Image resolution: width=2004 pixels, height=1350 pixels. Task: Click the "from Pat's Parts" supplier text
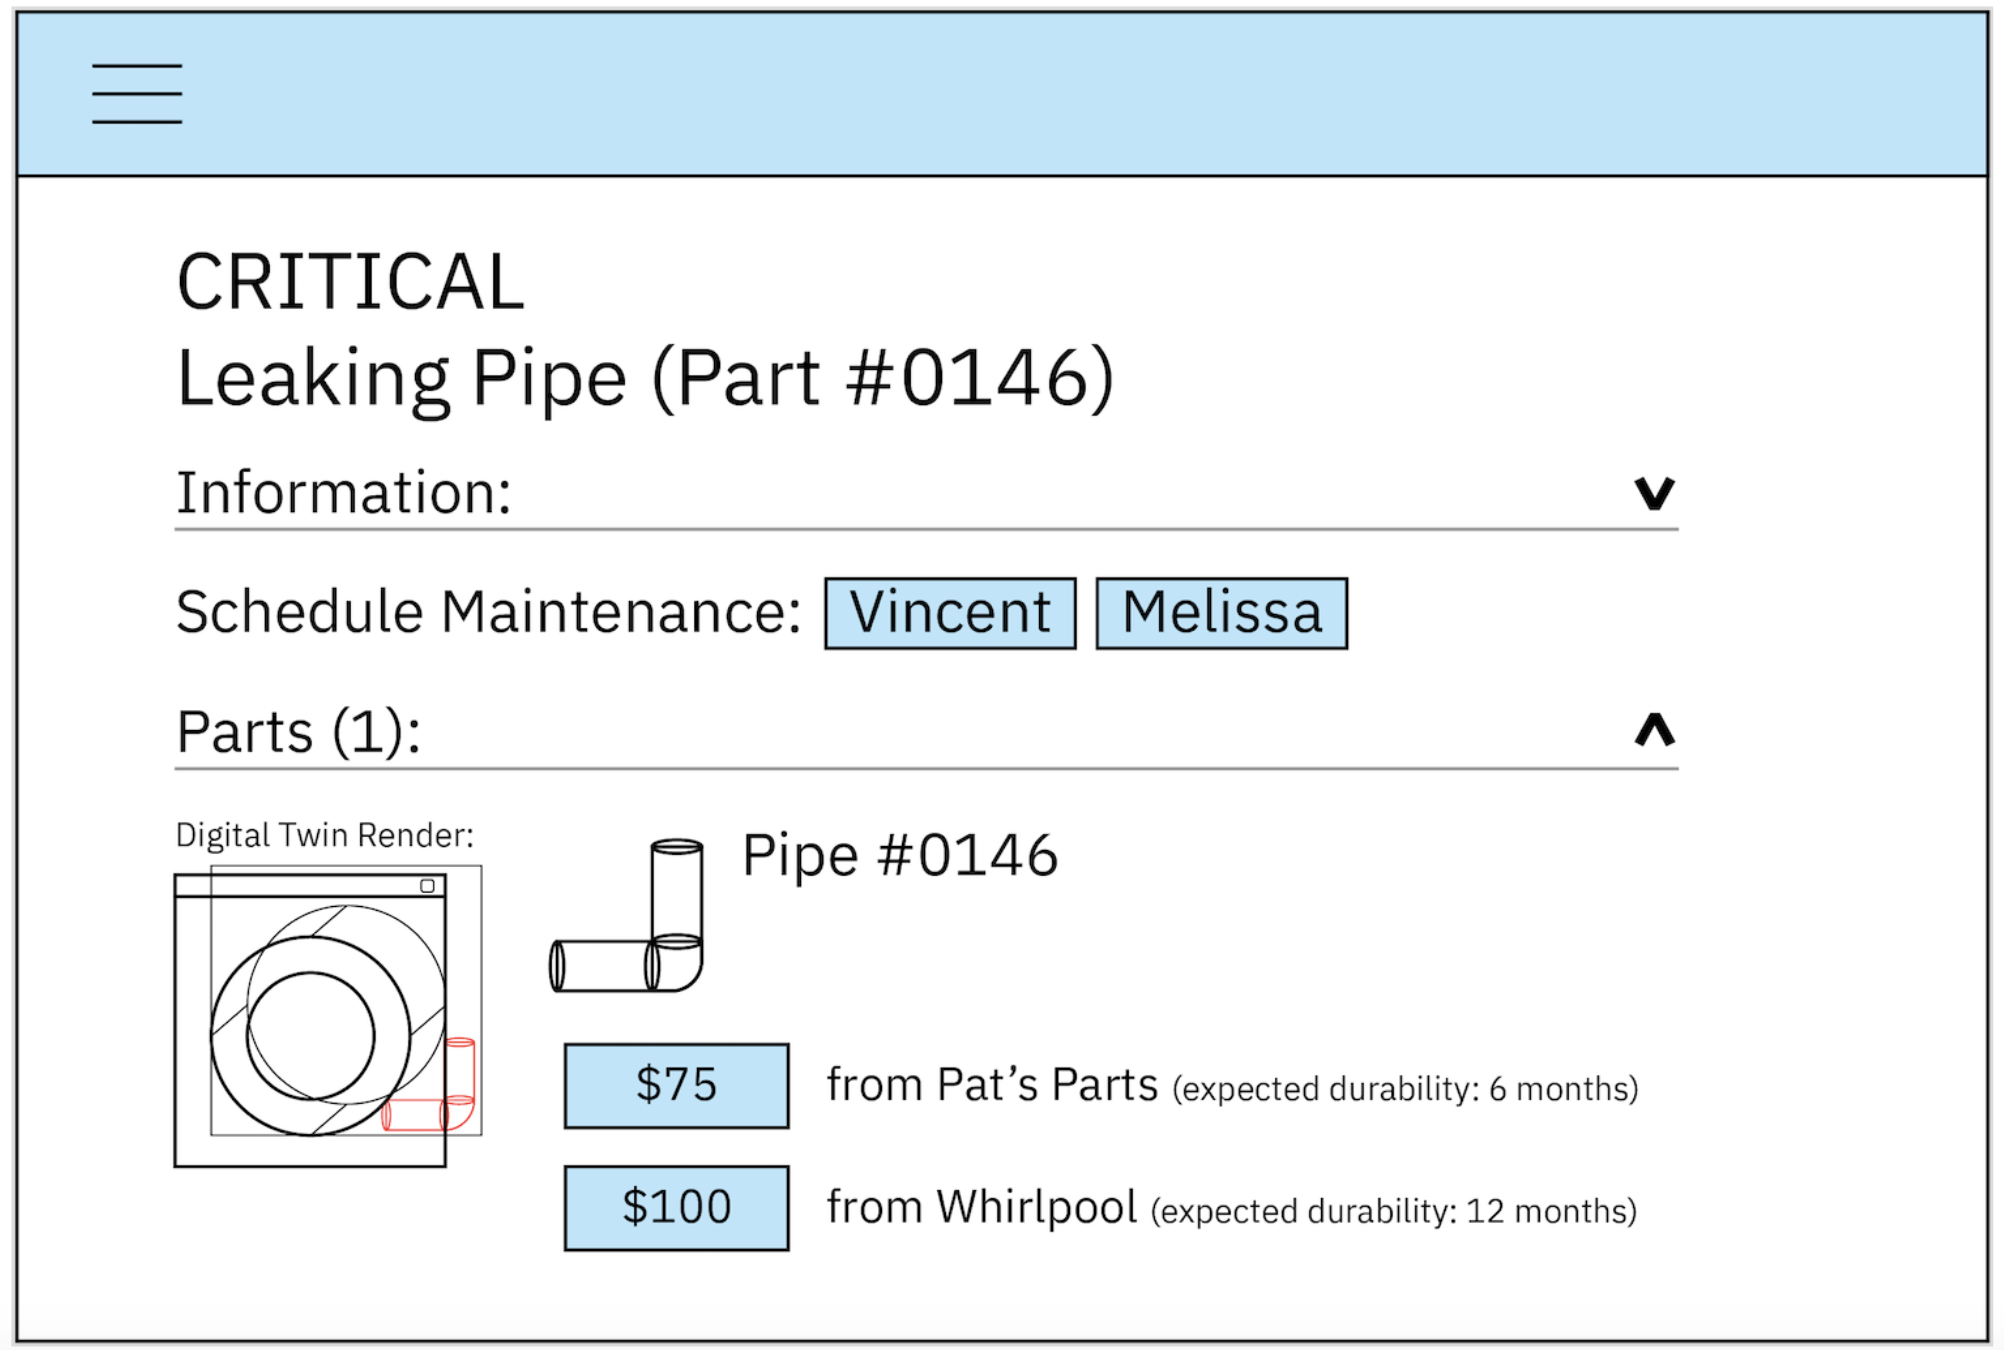992,1086
